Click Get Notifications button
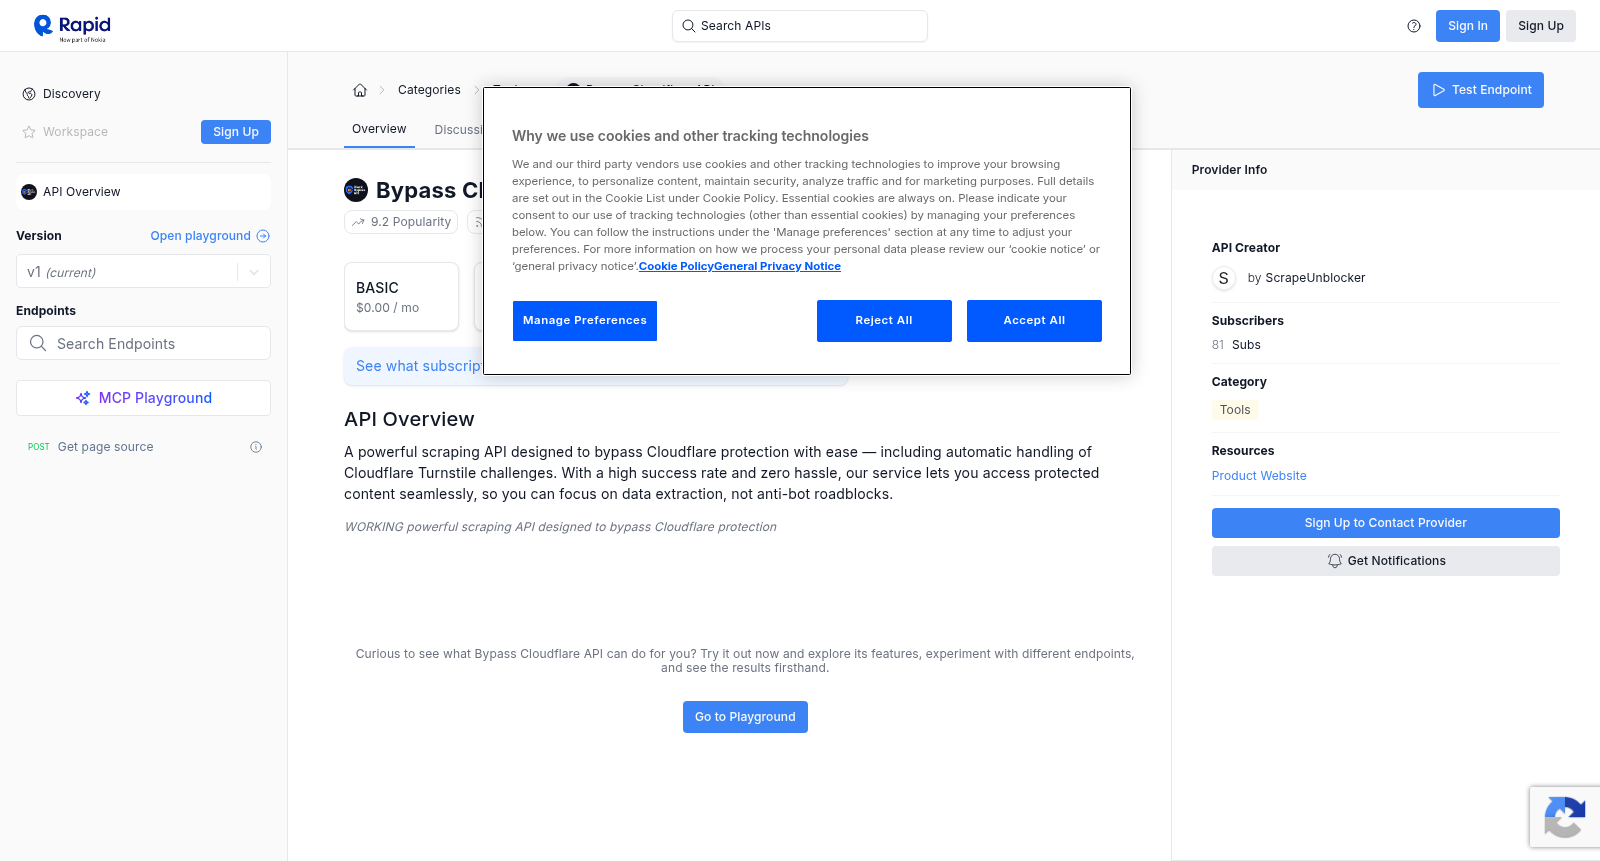The image size is (1600, 861). click(1386, 561)
